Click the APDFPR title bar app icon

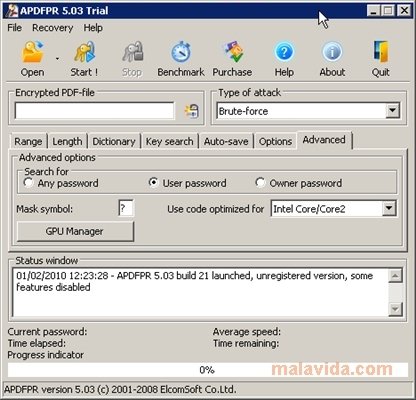pos(11,11)
